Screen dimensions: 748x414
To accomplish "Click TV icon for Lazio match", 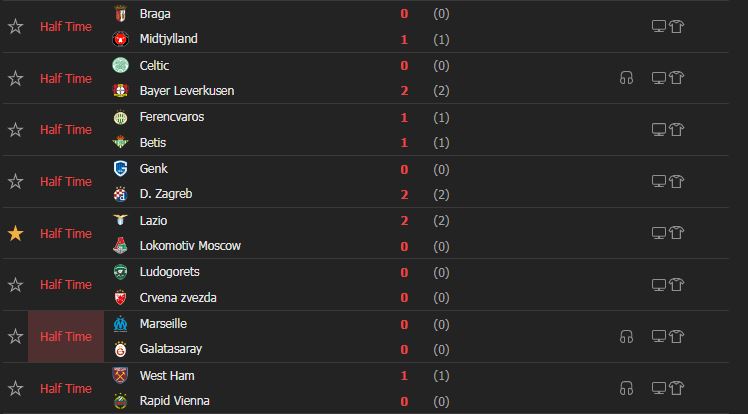I will coord(659,233).
